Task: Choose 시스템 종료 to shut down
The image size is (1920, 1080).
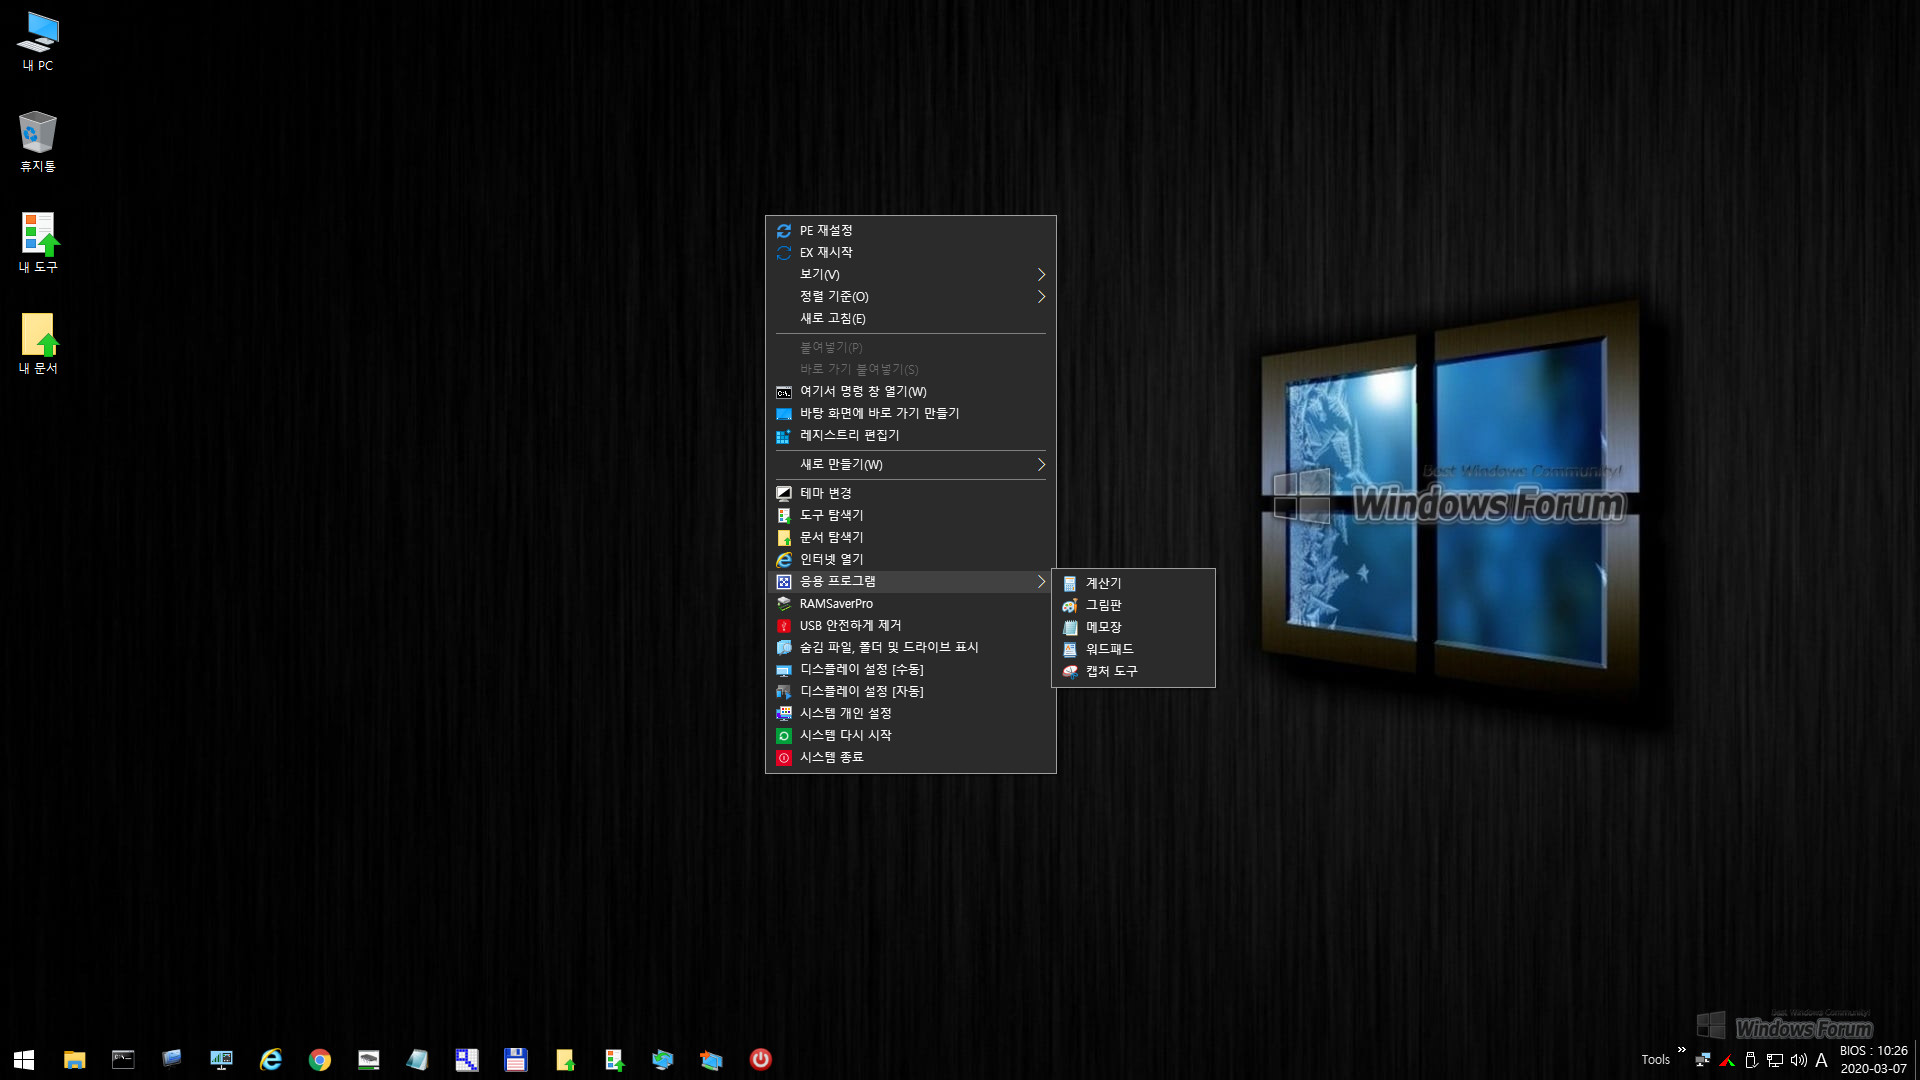Action: (911, 757)
